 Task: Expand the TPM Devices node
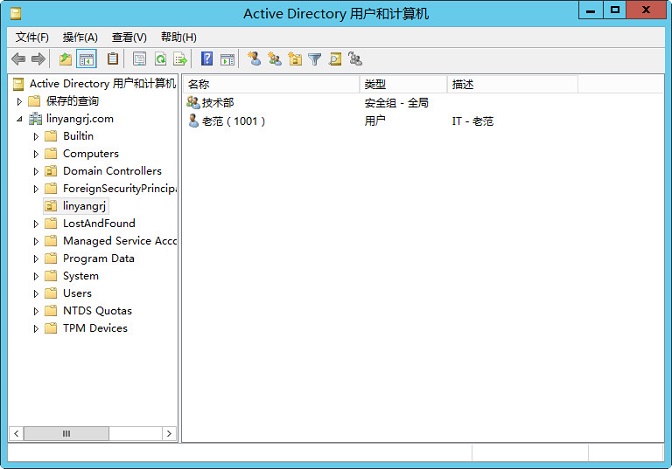[x=36, y=329]
